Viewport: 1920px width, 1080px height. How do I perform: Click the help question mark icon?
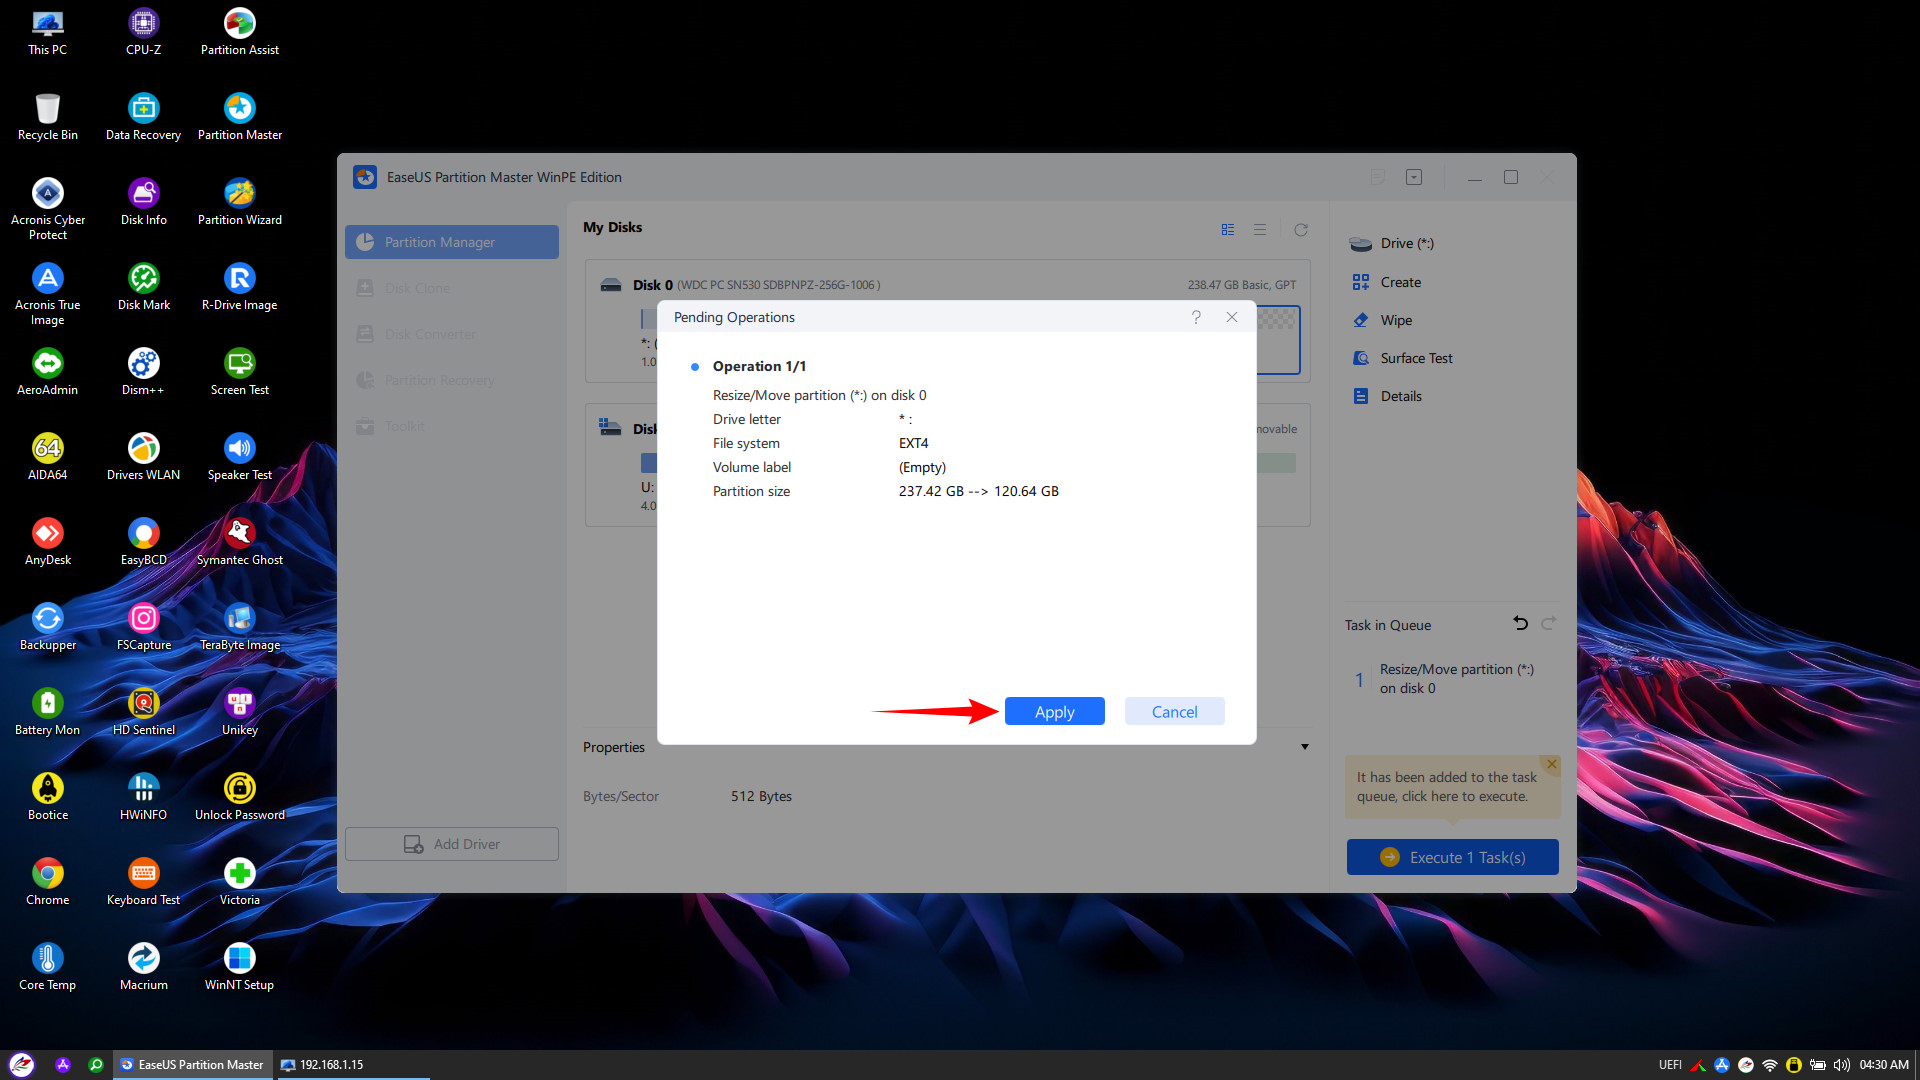pos(1196,317)
